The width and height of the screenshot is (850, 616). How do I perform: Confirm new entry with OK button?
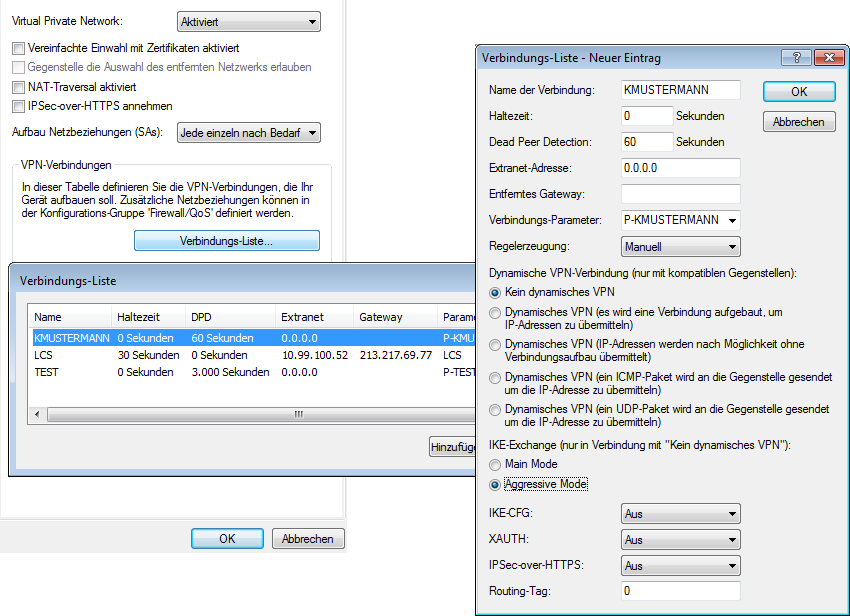click(799, 91)
